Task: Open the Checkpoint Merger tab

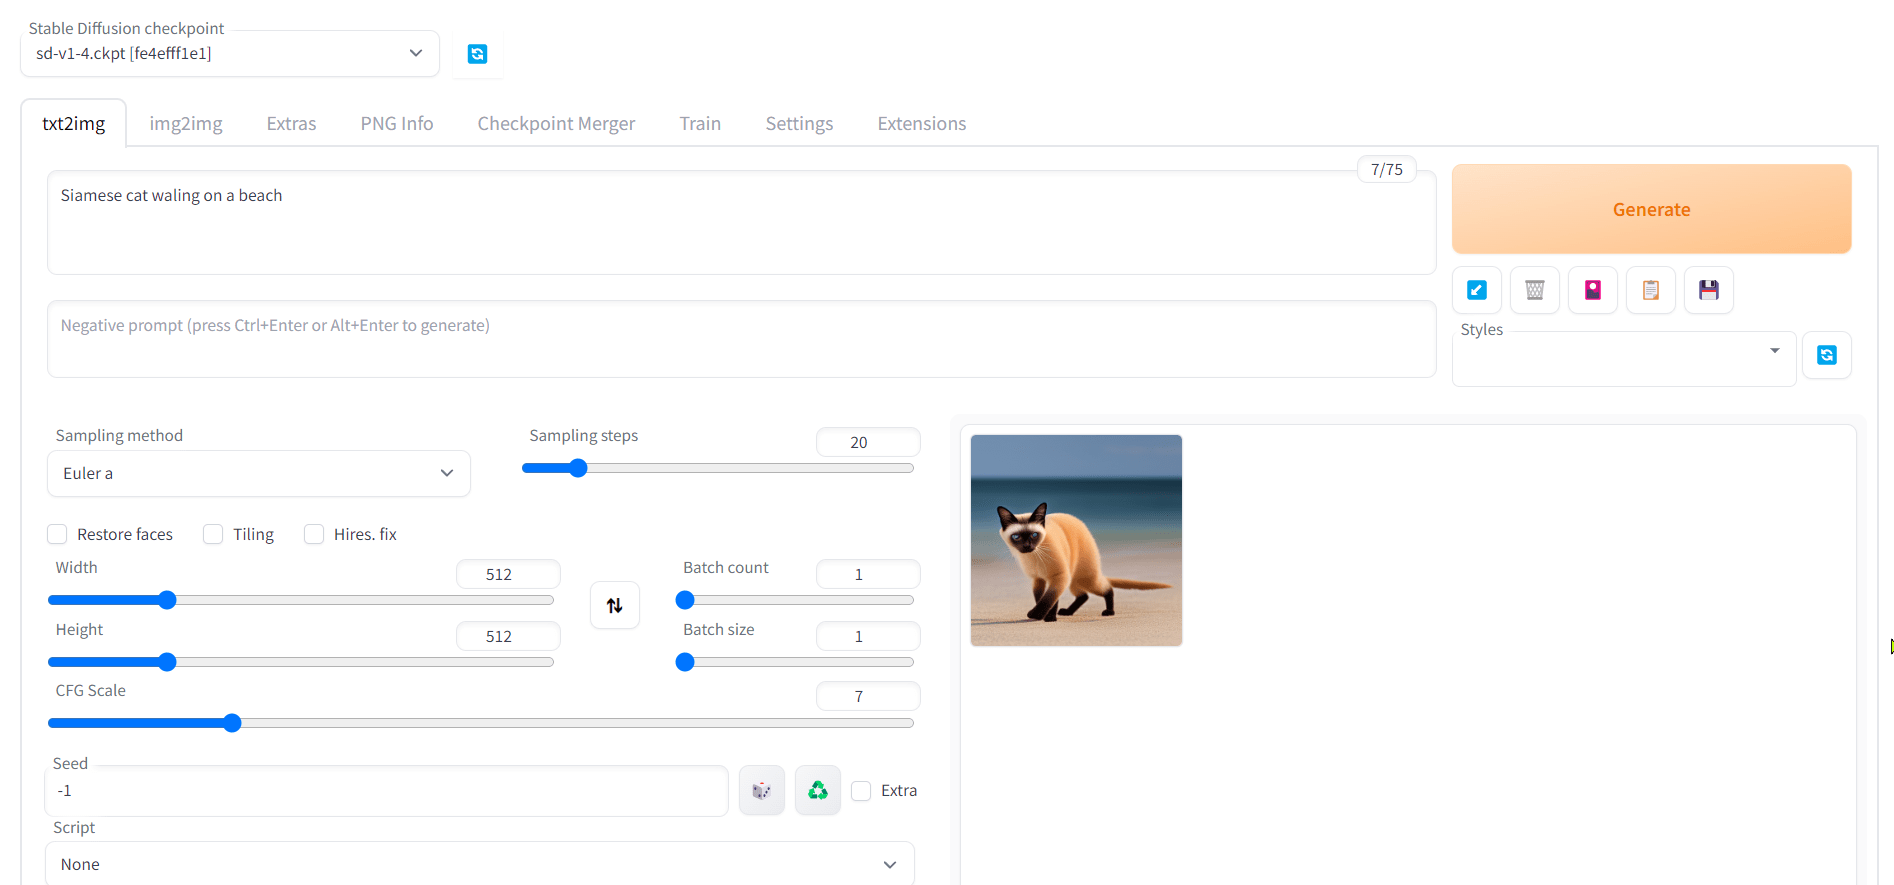Action: tap(556, 124)
